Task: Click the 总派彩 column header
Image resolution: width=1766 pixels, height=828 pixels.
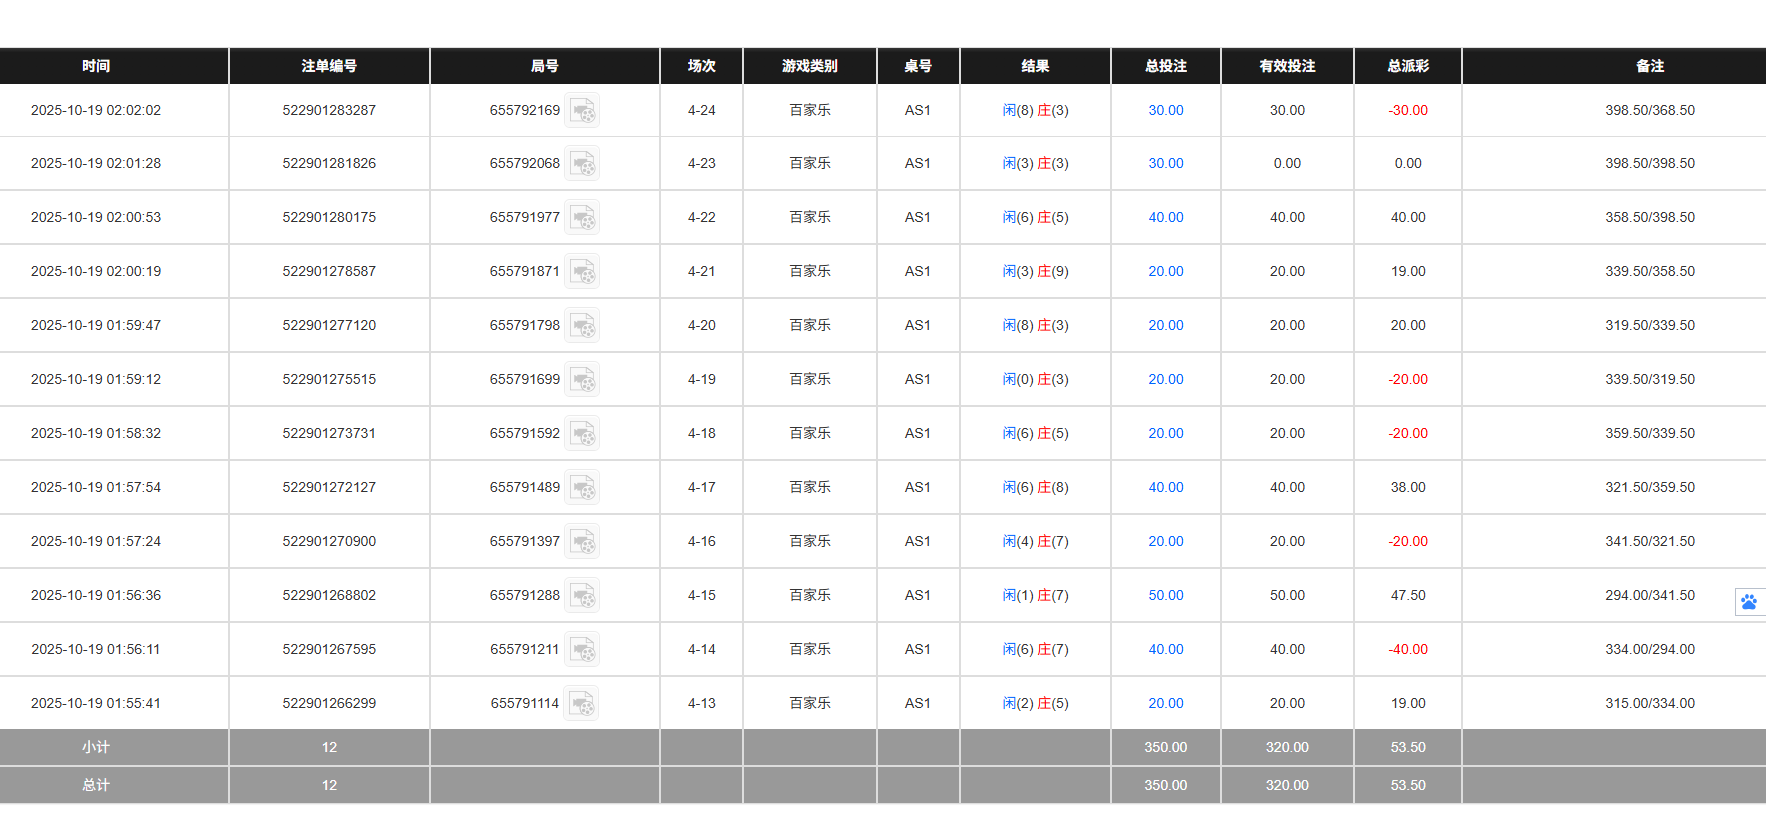Action: [x=1406, y=66]
